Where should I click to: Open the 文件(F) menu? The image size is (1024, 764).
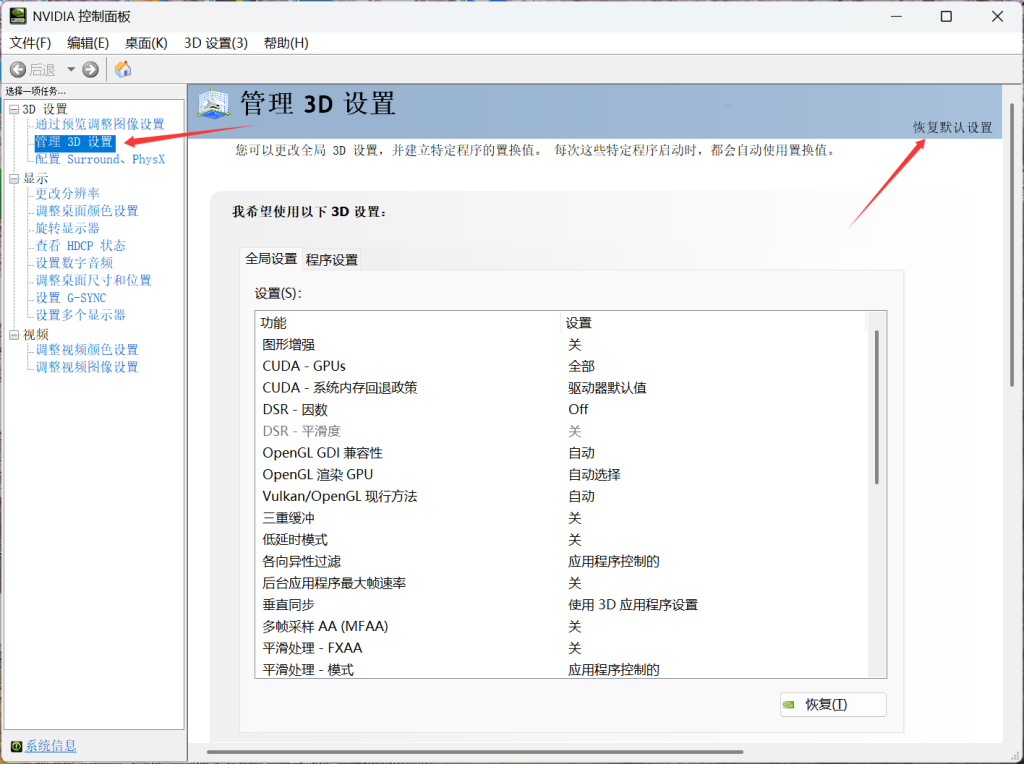(30, 43)
